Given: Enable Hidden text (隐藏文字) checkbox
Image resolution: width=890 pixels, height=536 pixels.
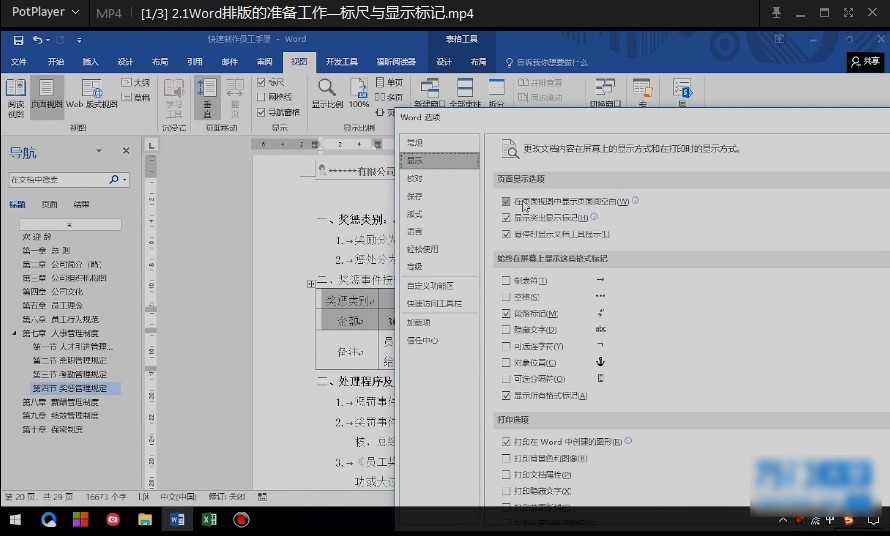Looking at the screenshot, I should [506, 329].
